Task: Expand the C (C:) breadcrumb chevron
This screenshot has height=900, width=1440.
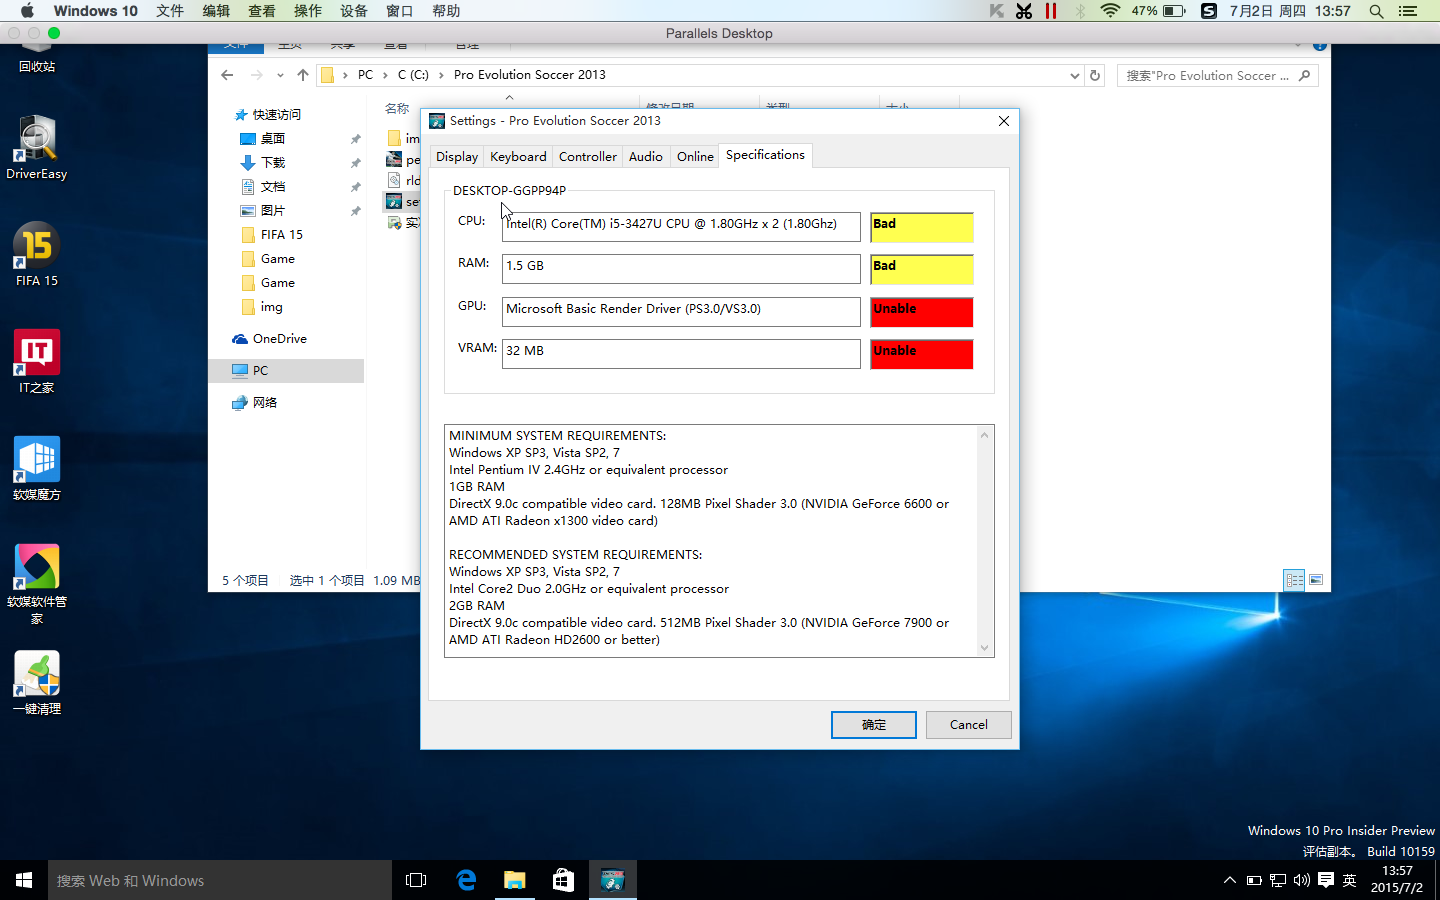Action: pyautogui.click(x=441, y=75)
